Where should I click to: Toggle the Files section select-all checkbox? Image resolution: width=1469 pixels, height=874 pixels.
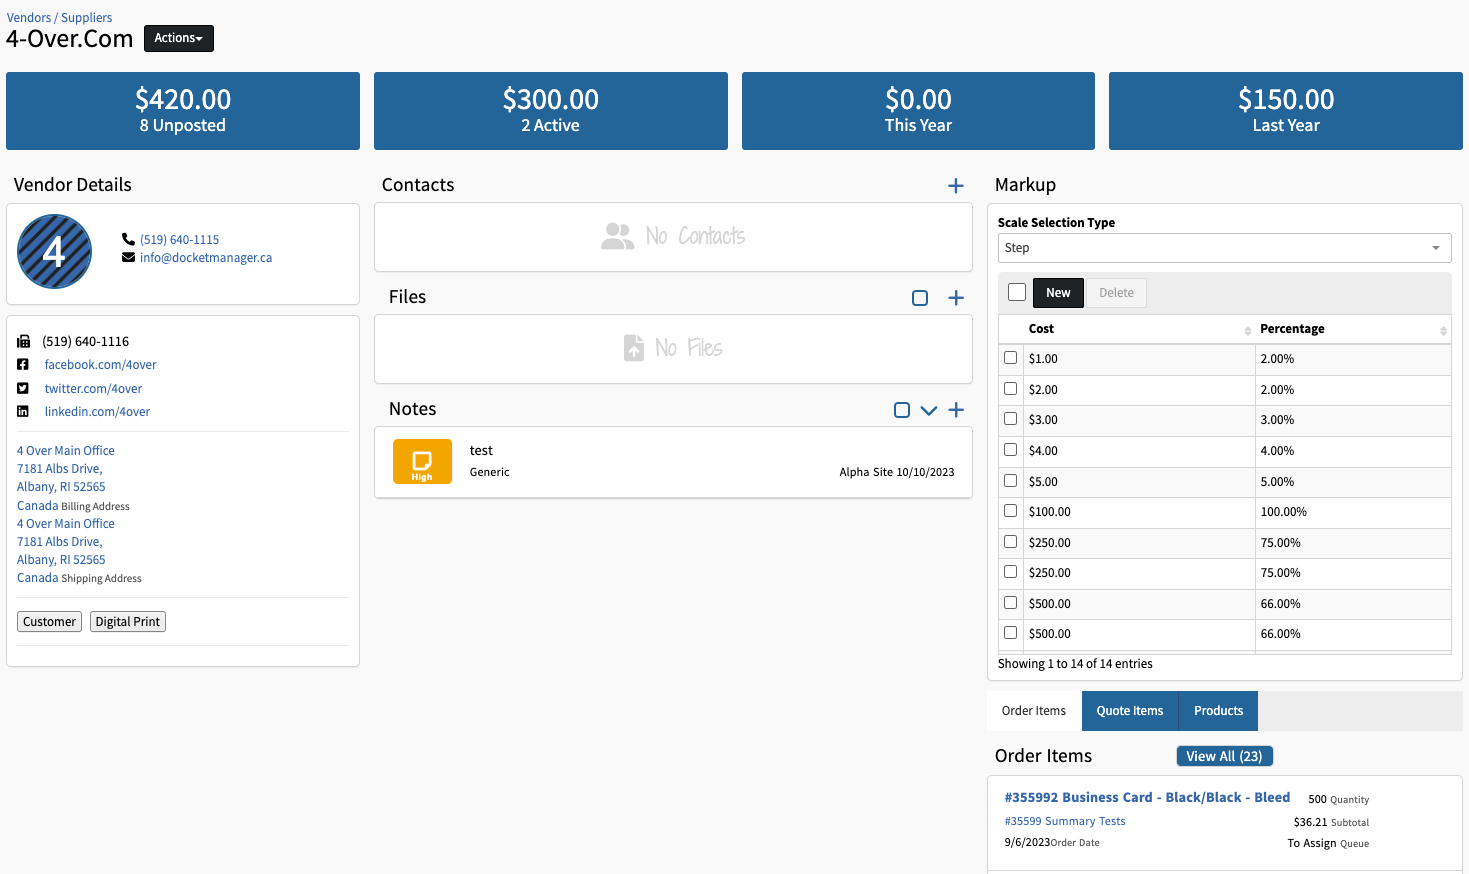click(920, 298)
